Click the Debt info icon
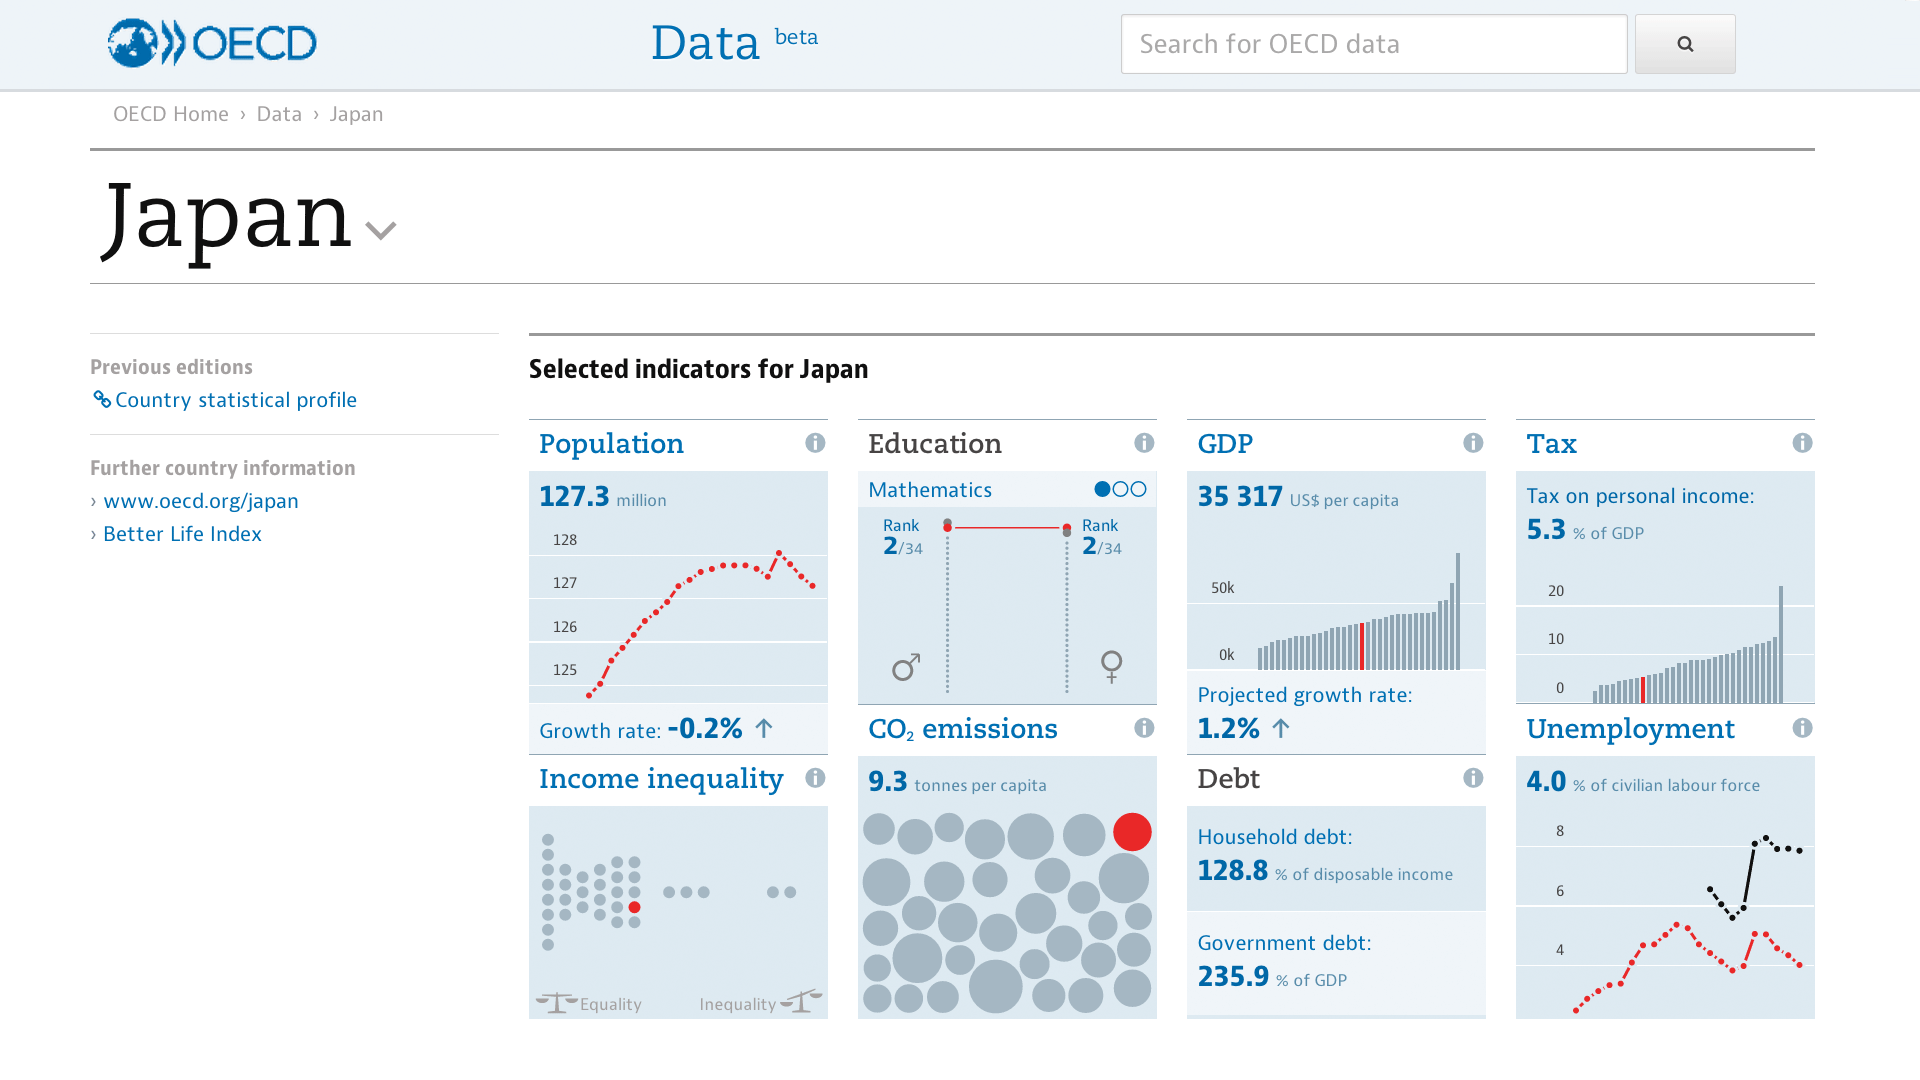 pos(1473,778)
